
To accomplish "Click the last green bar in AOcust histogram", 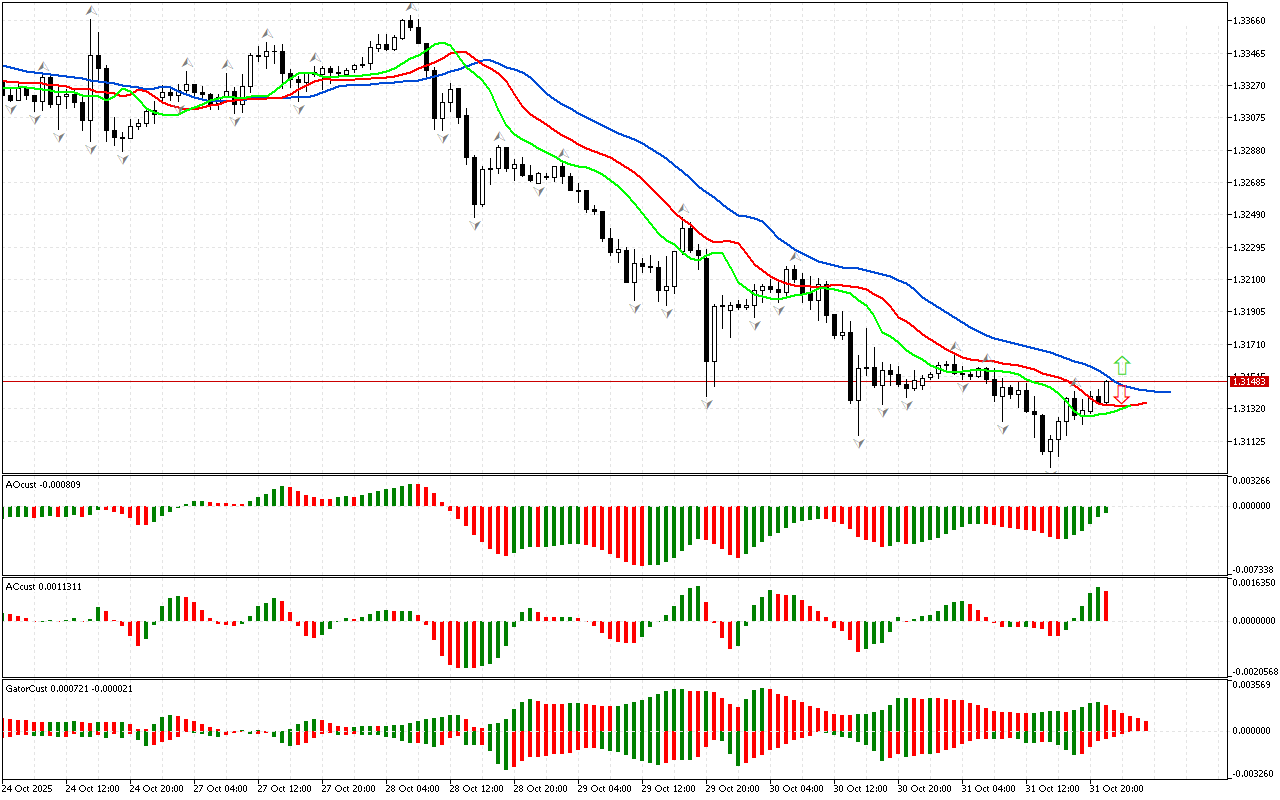I will 1106,509.
